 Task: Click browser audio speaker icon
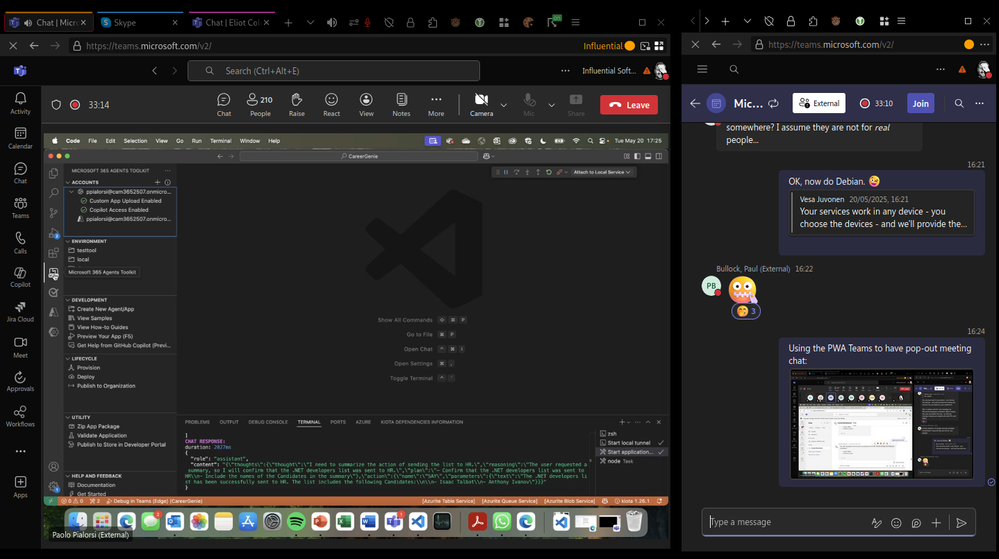tap(332, 22)
